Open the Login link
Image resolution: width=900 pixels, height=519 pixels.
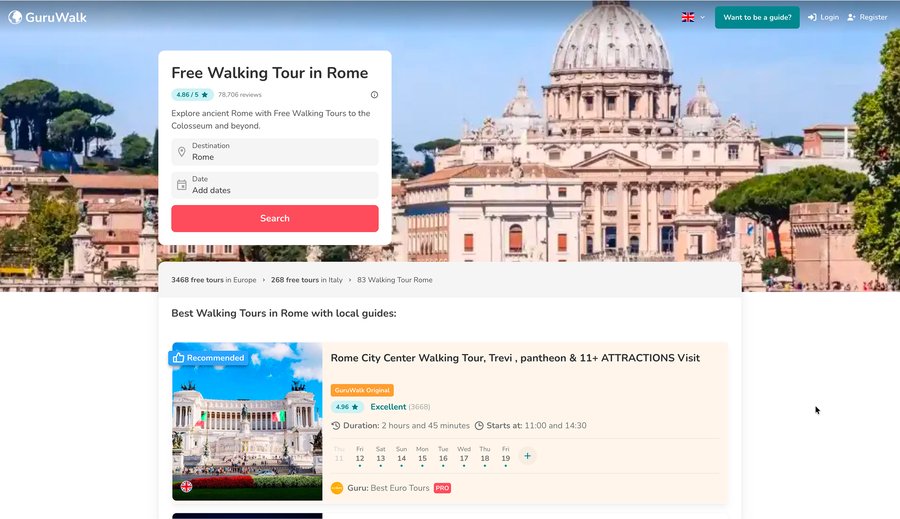click(x=823, y=17)
